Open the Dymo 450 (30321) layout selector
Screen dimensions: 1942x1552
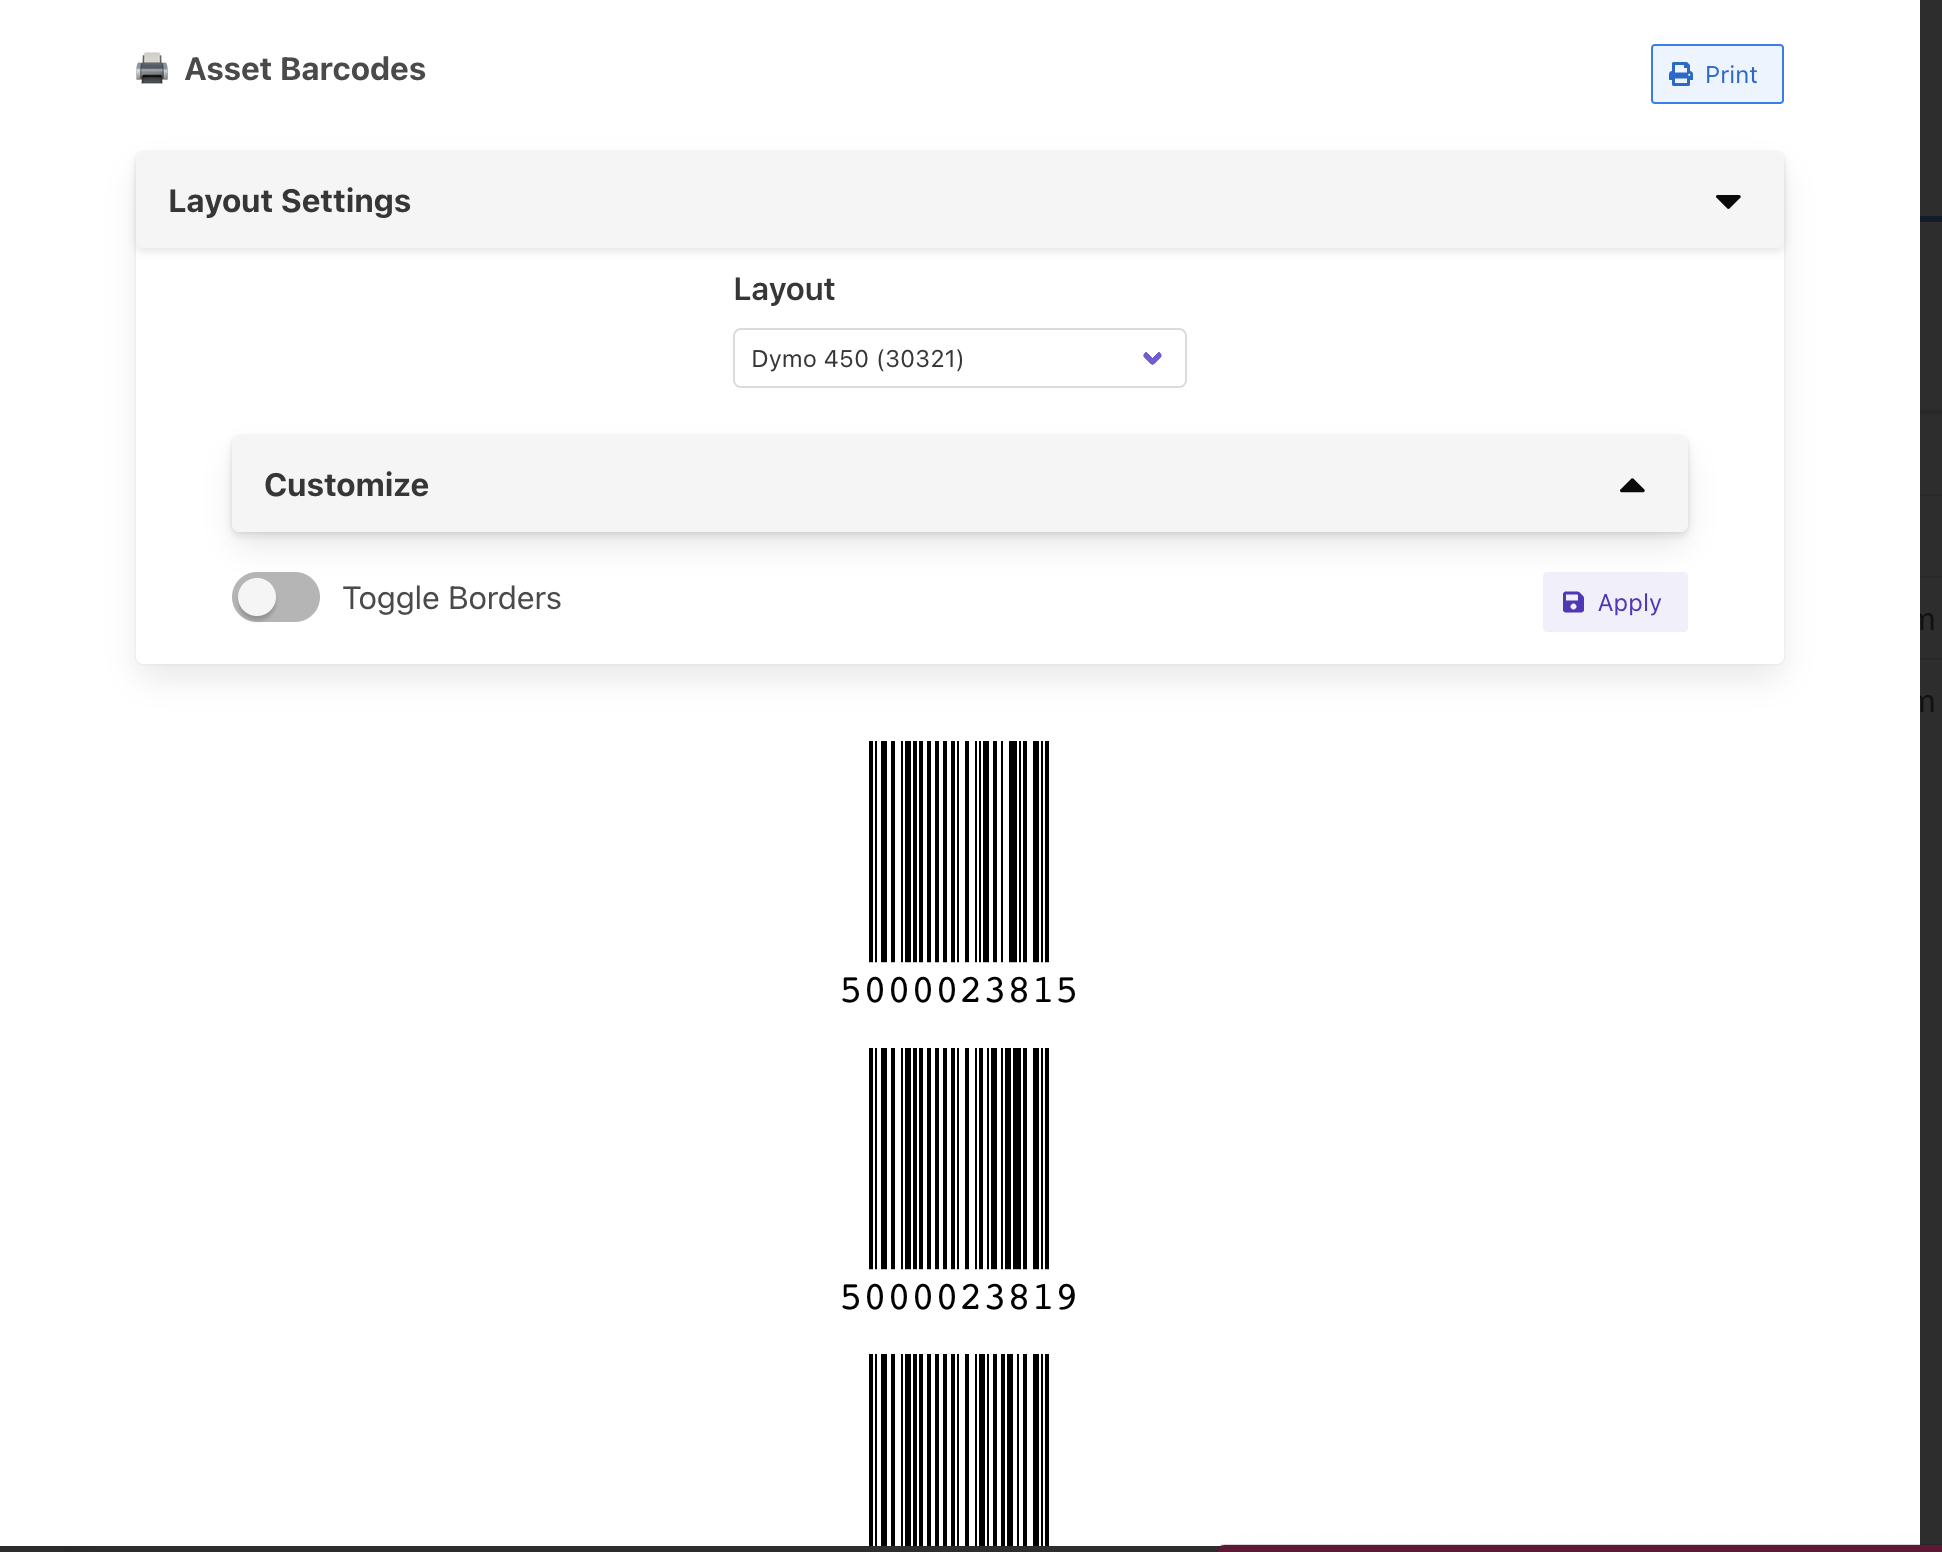tap(958, 358)
